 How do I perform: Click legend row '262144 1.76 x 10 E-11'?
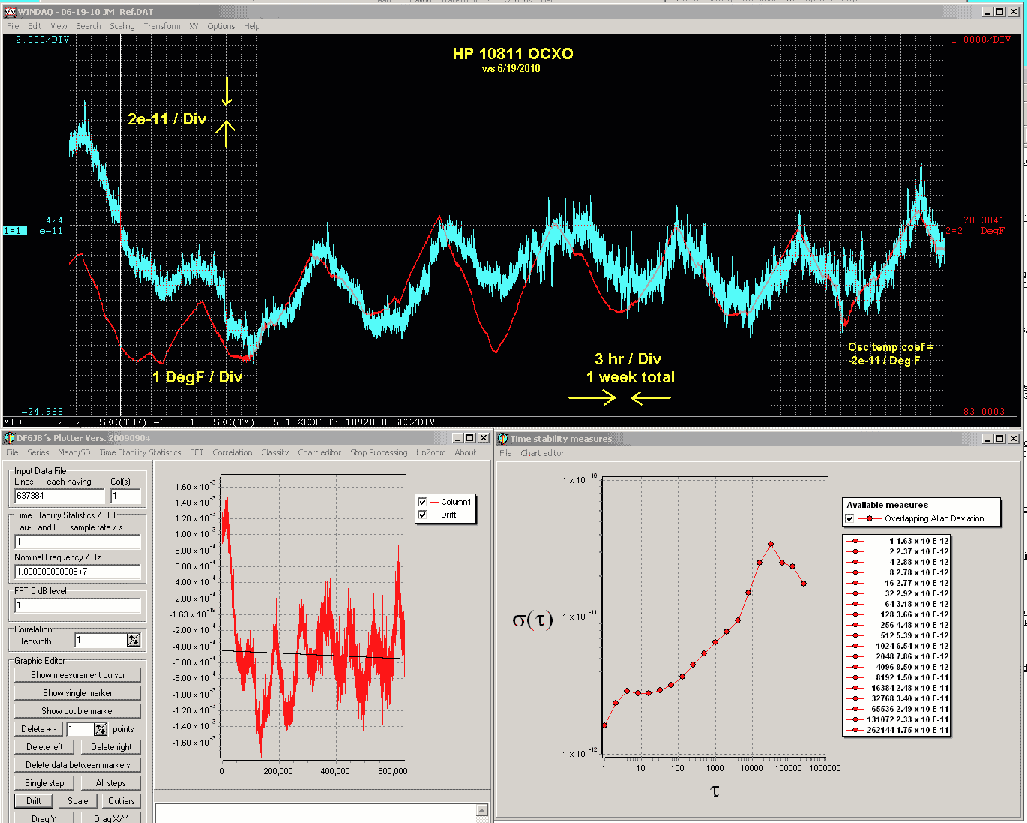coord(896,730)
